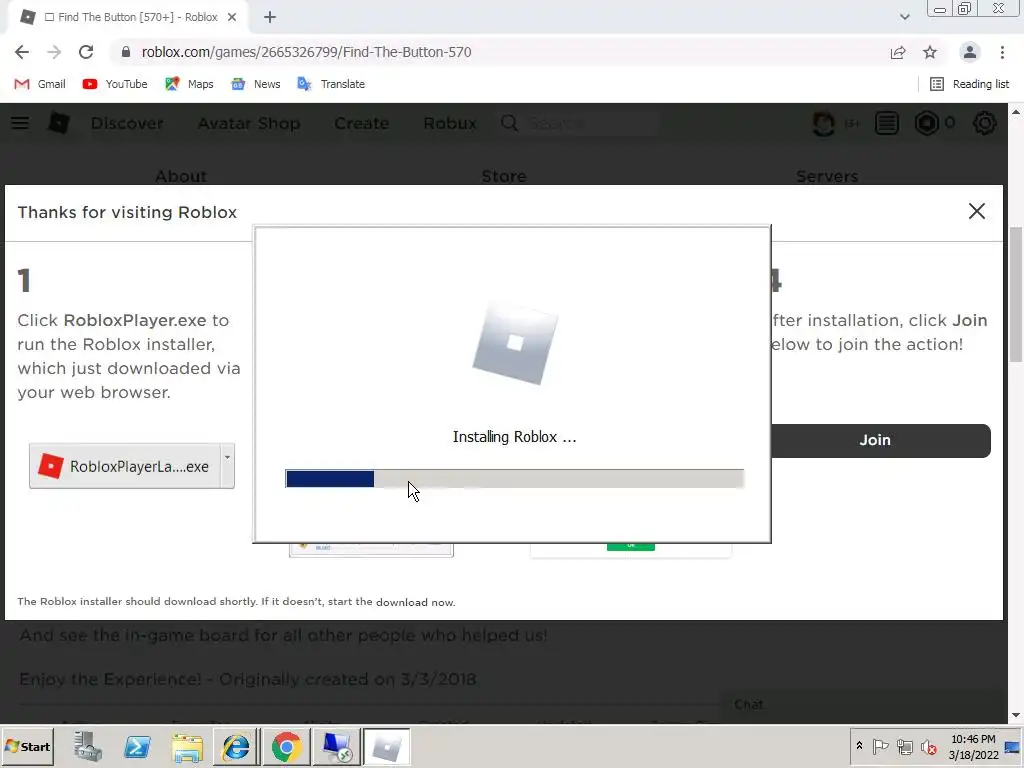This screenshot has width=1024, height=768.
Task: Open network tray icon
Action: coord(904,746)
